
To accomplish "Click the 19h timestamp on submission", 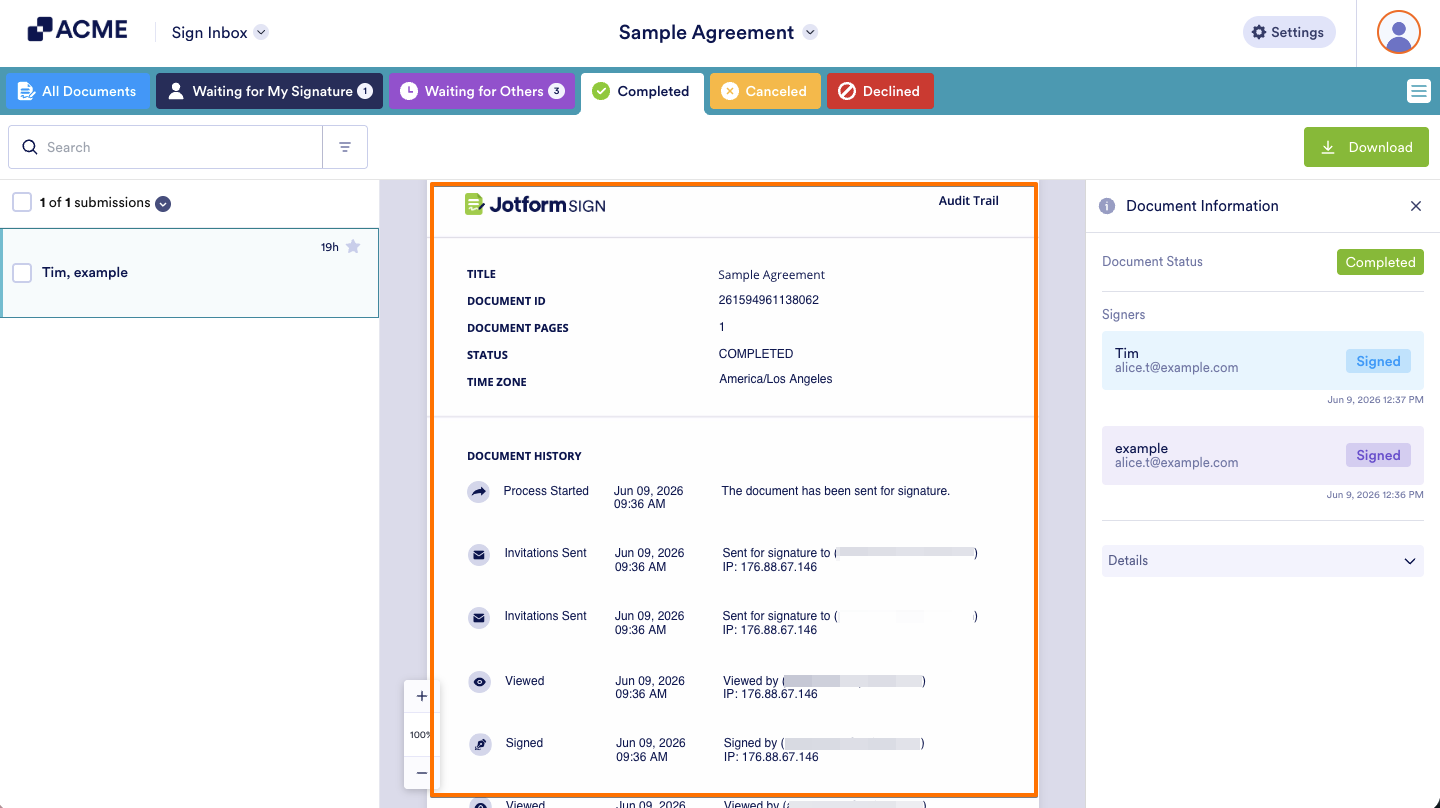I will [x=330, y=247].
